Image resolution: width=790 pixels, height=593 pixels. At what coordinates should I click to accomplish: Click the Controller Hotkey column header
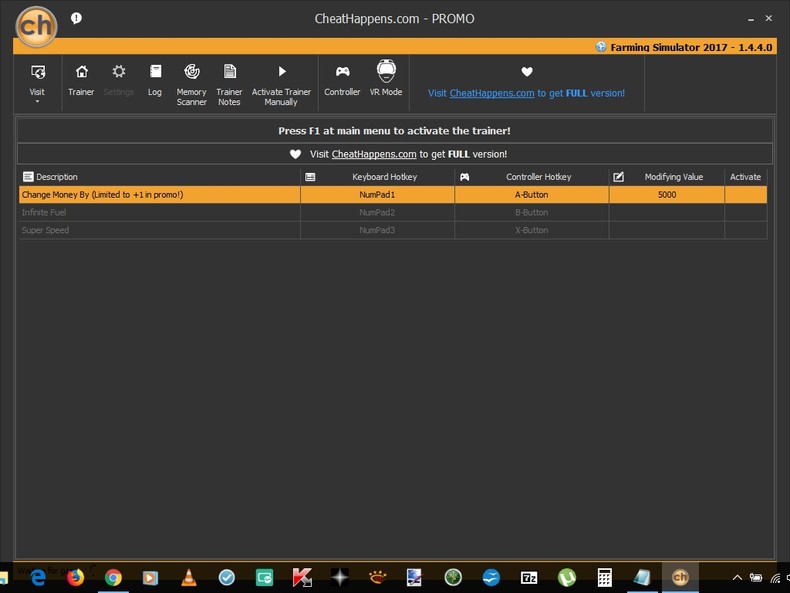click(532, 177)
